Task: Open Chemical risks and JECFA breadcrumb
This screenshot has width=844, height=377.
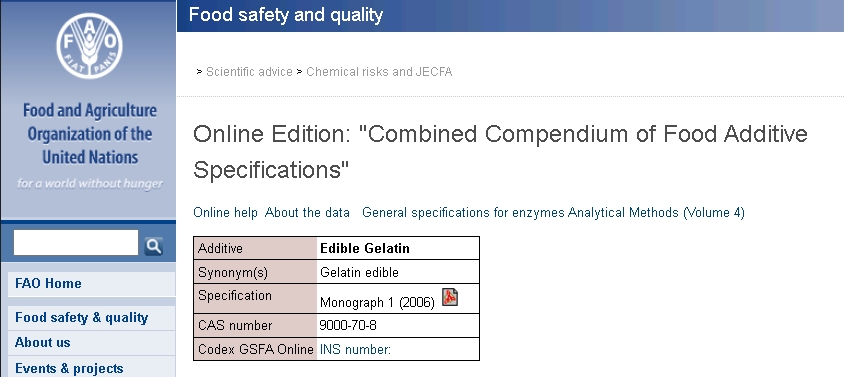Action: 379,72
